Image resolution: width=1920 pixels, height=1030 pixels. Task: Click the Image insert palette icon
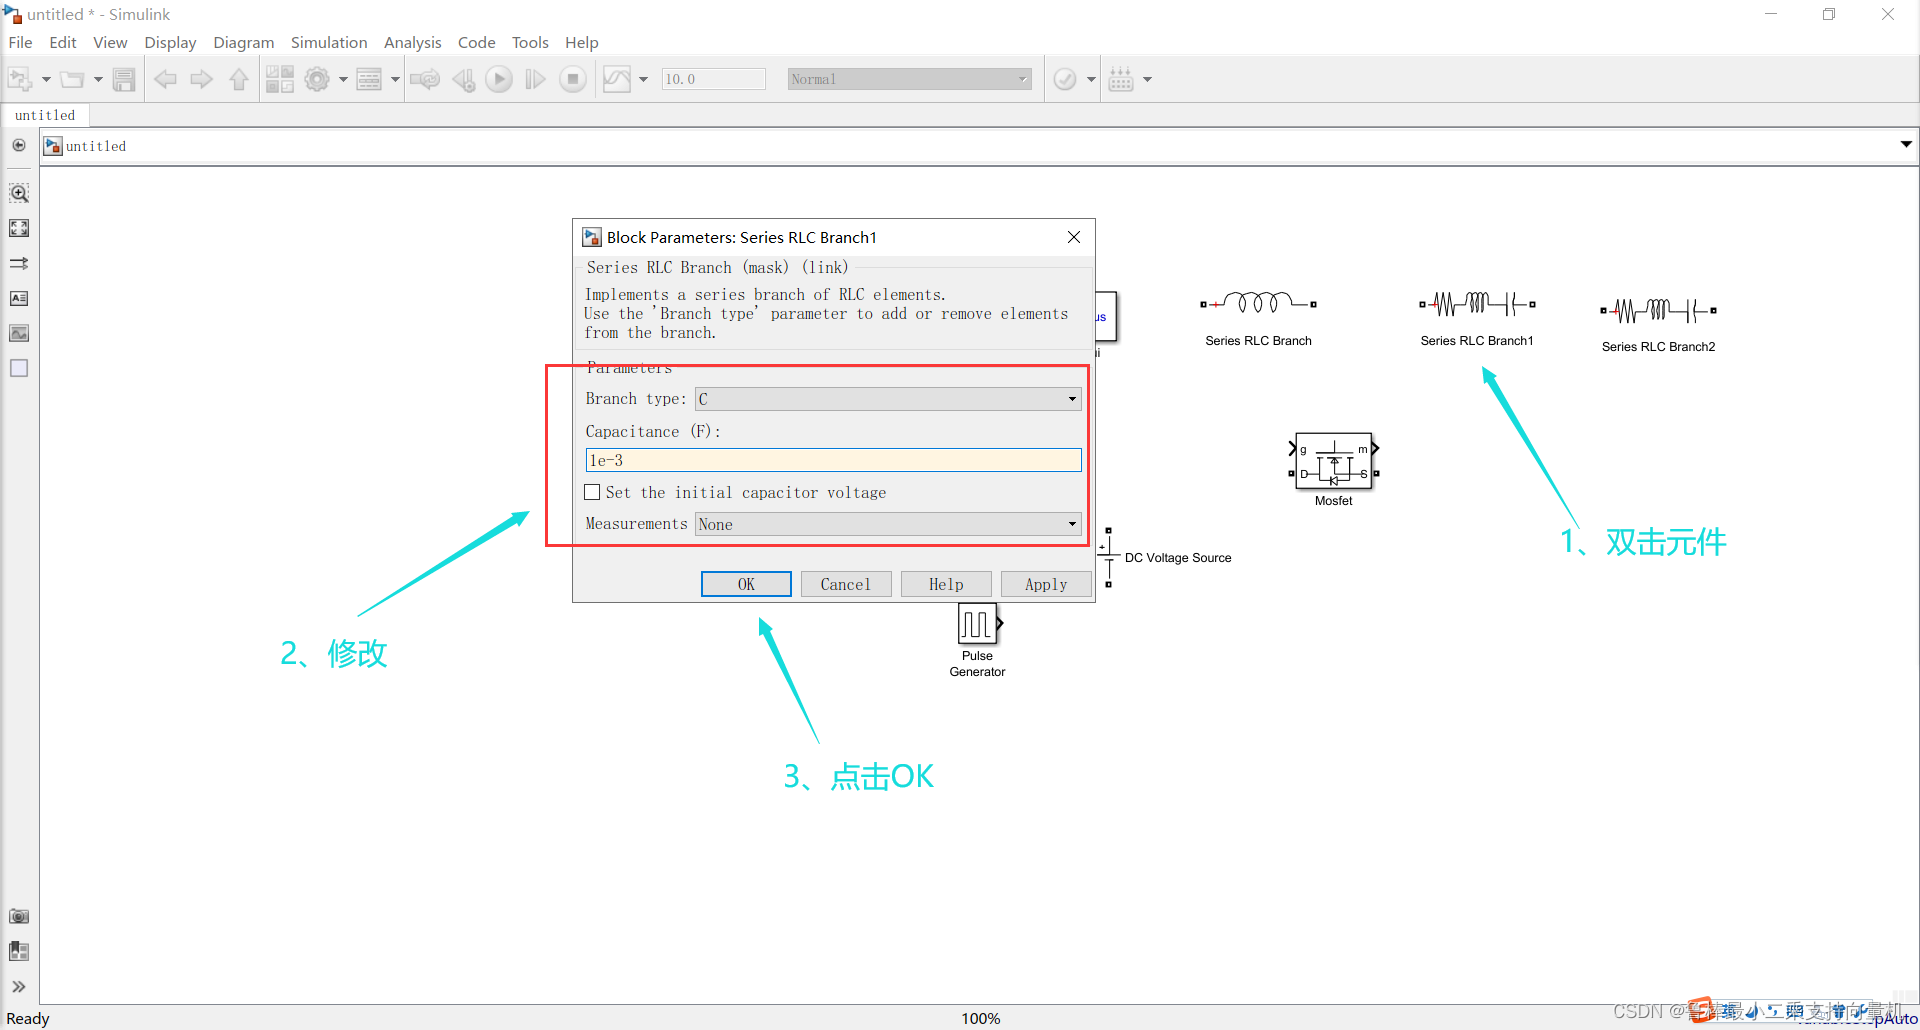pyautogui.click(x=19, y=333)
